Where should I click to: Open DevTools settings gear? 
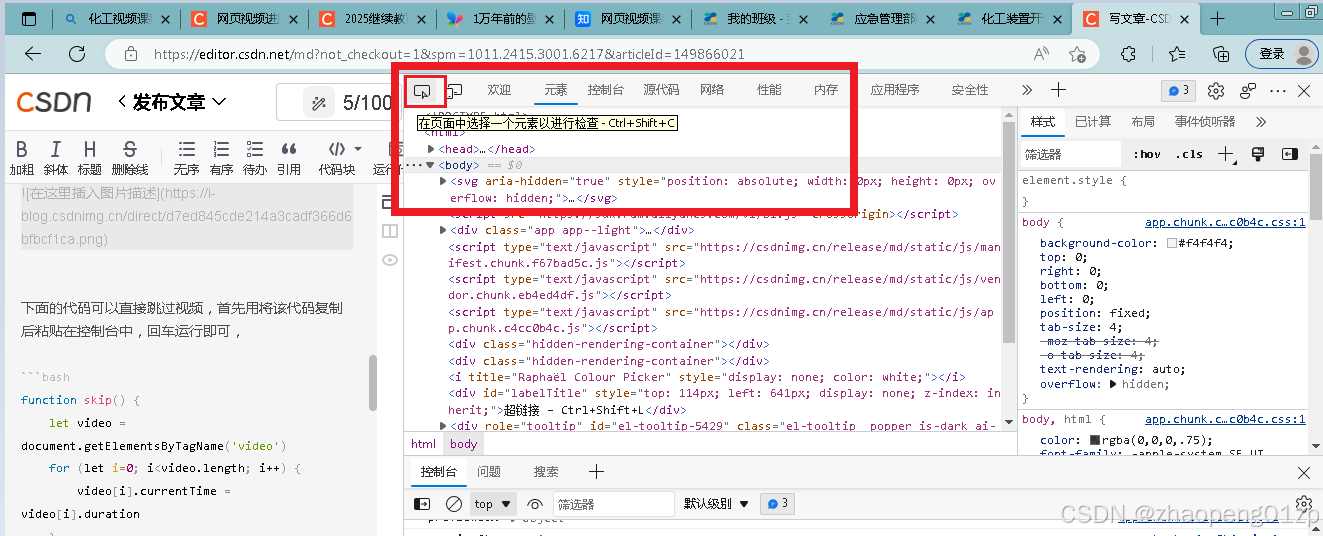1216,91
